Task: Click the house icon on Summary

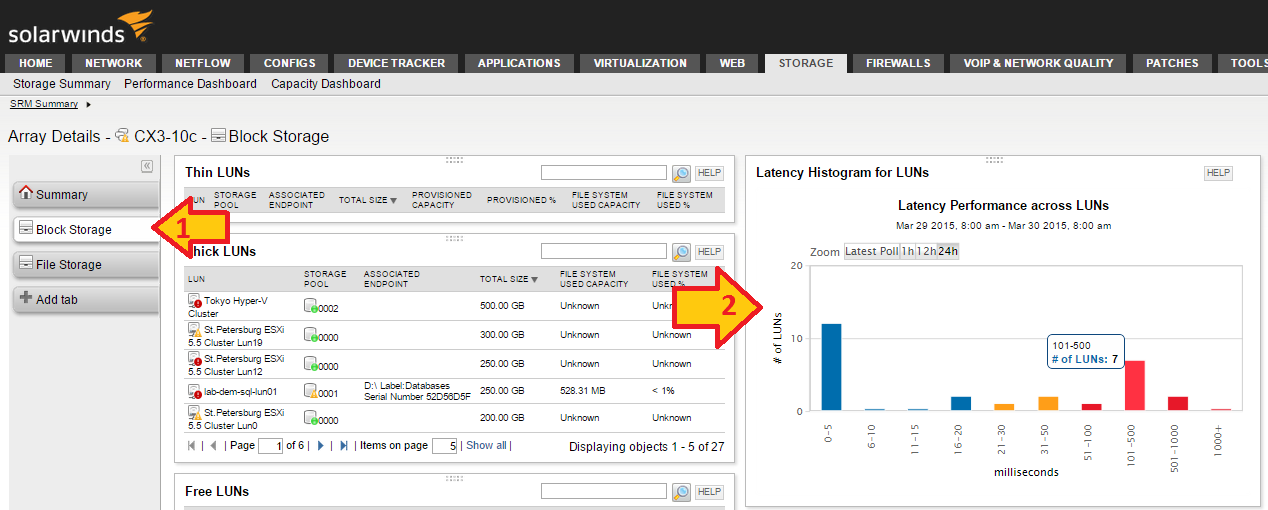Action: point(26,193)
